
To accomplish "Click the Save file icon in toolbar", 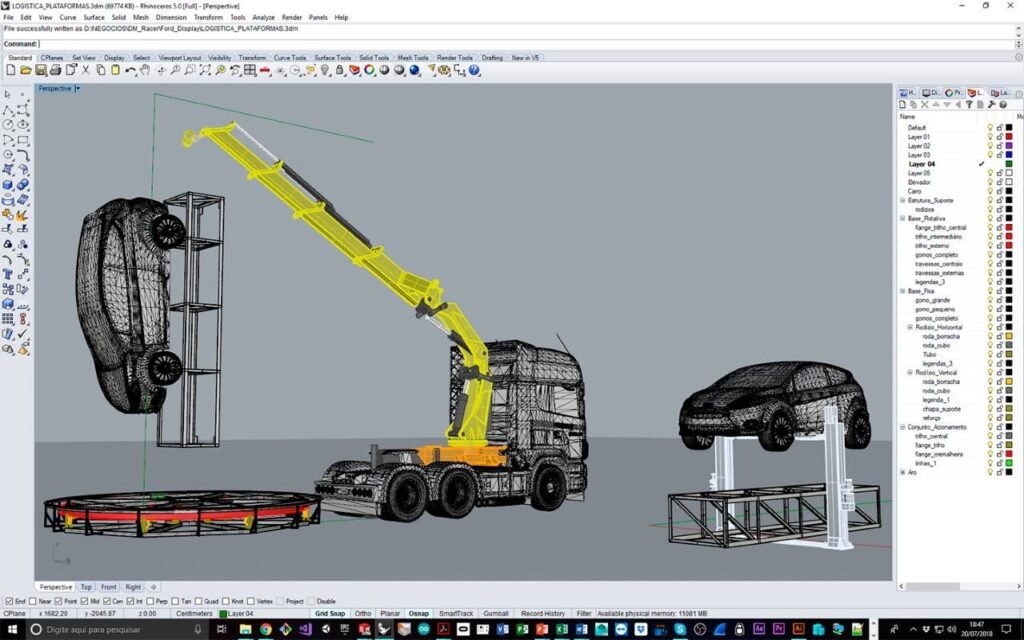I will pyautogui.click(x=41, y=70).
